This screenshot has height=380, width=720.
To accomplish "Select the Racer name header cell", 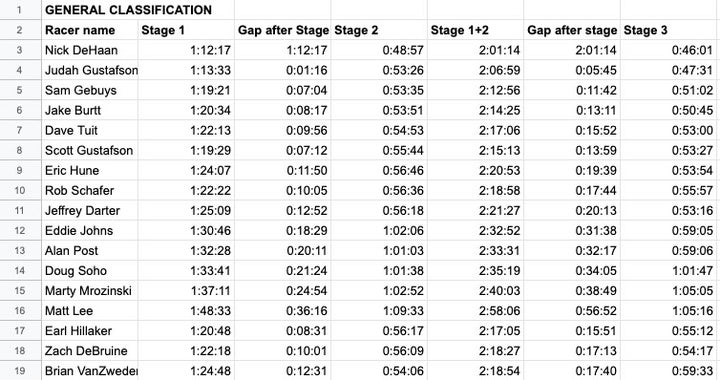I will coord(90,30).
